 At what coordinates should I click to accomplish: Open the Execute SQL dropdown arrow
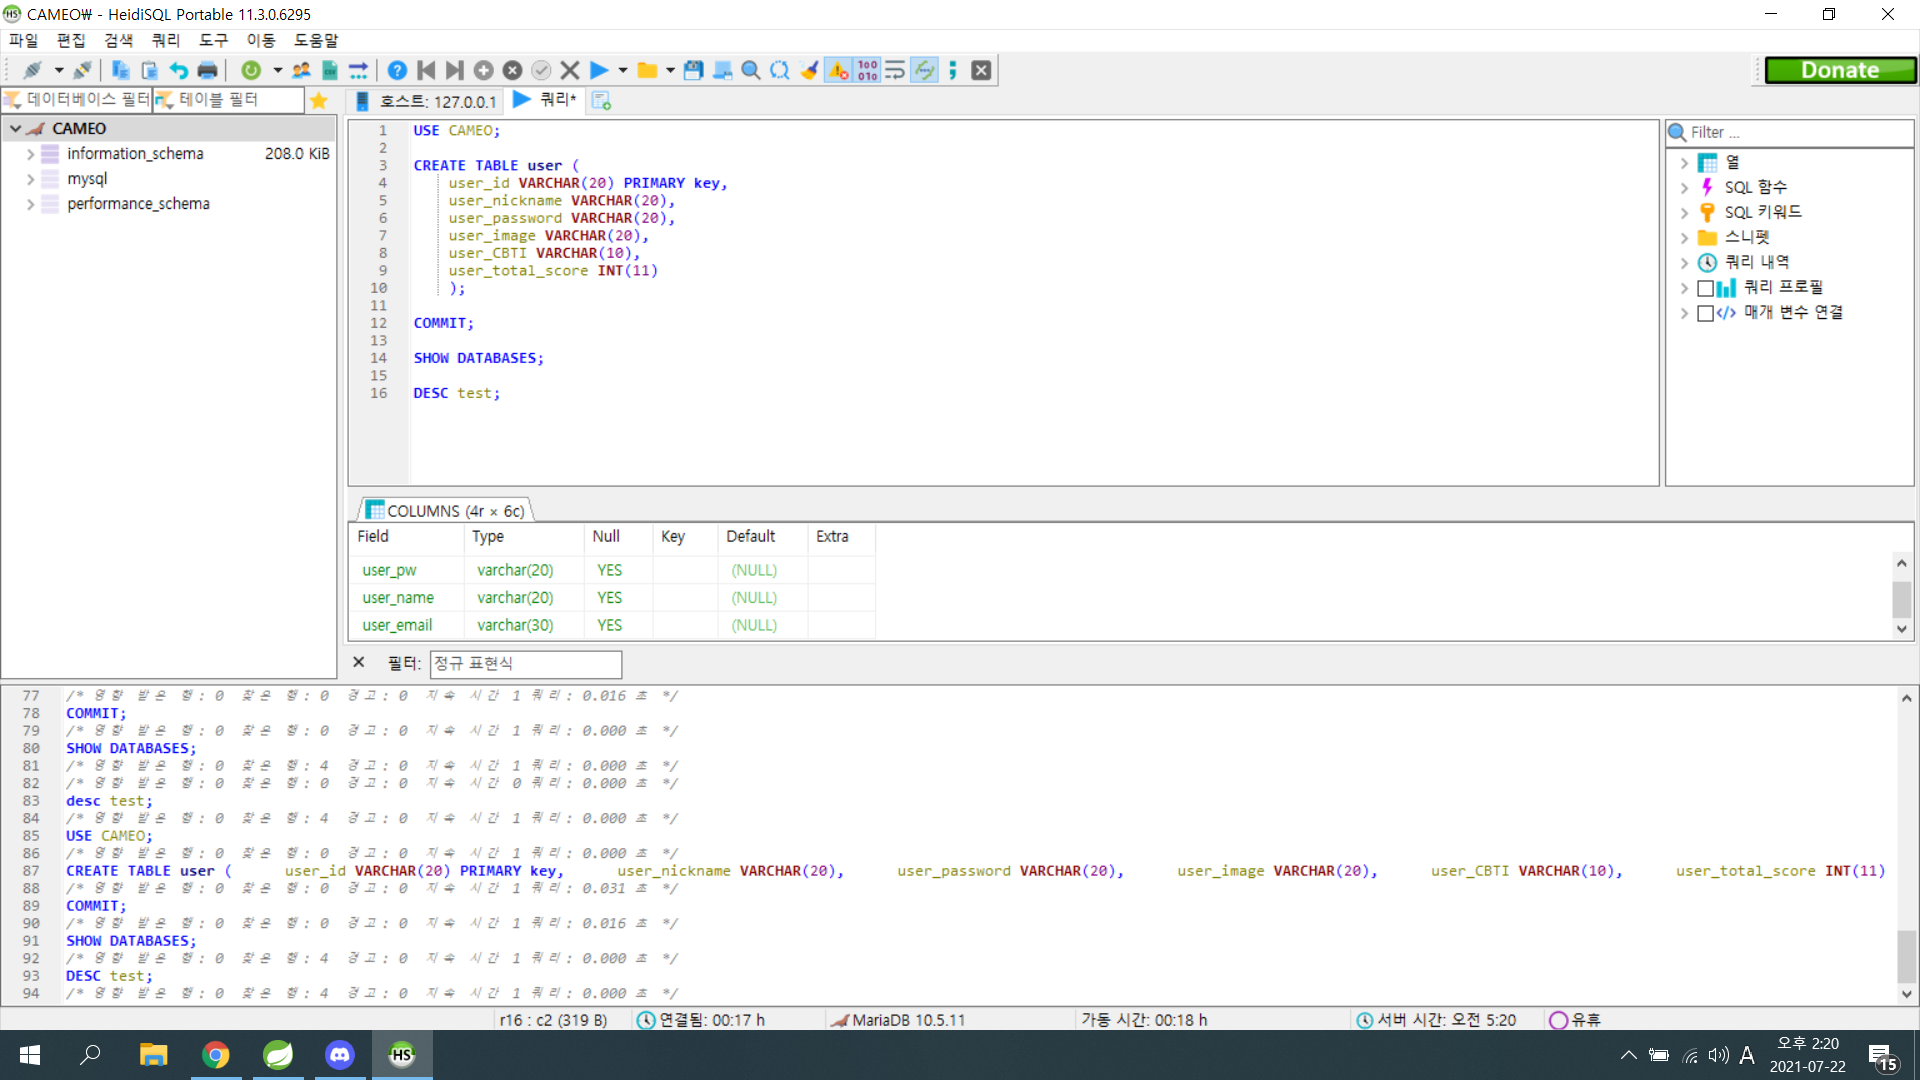tap(623, 70)
